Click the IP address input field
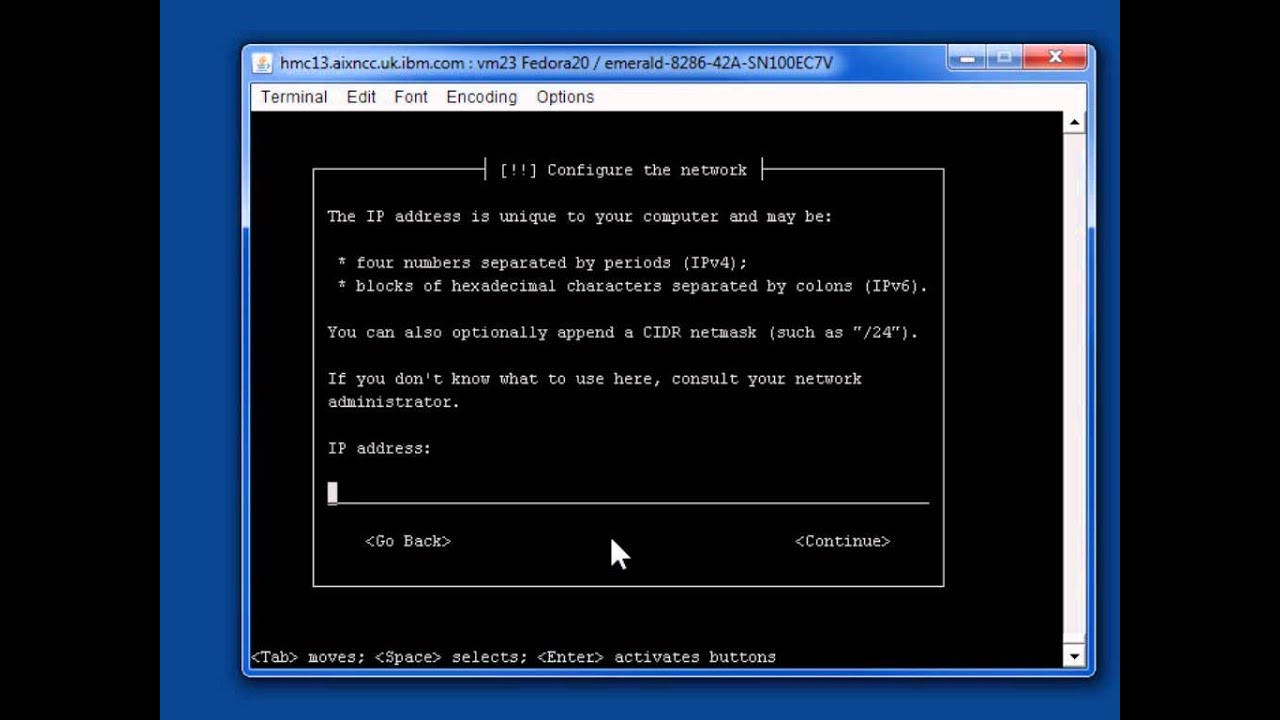 point(628,493)
